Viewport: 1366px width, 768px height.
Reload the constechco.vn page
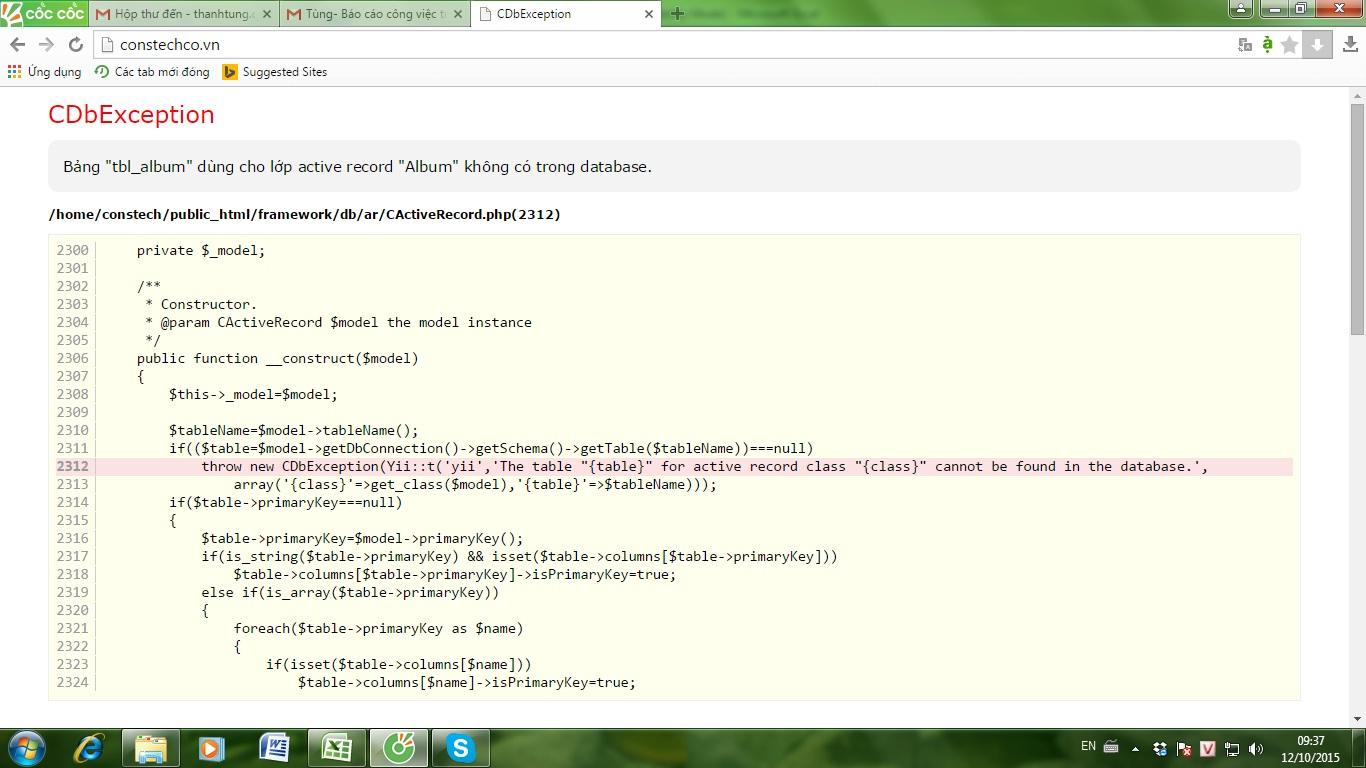[x=75, y=45]
